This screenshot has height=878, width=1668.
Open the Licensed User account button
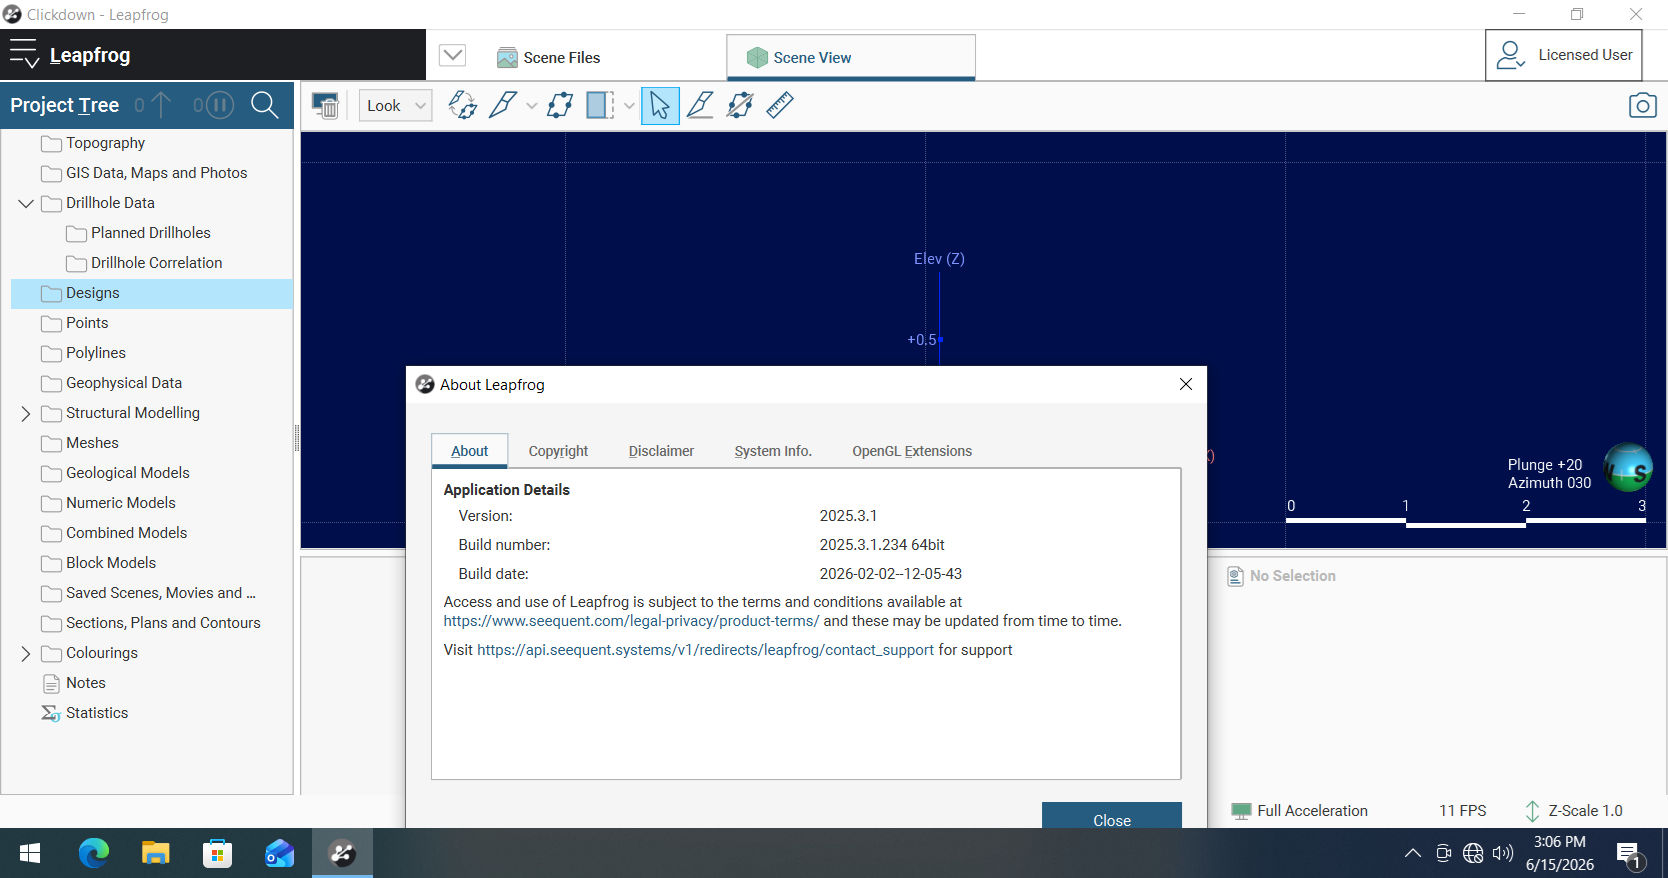click(1564, 55)
